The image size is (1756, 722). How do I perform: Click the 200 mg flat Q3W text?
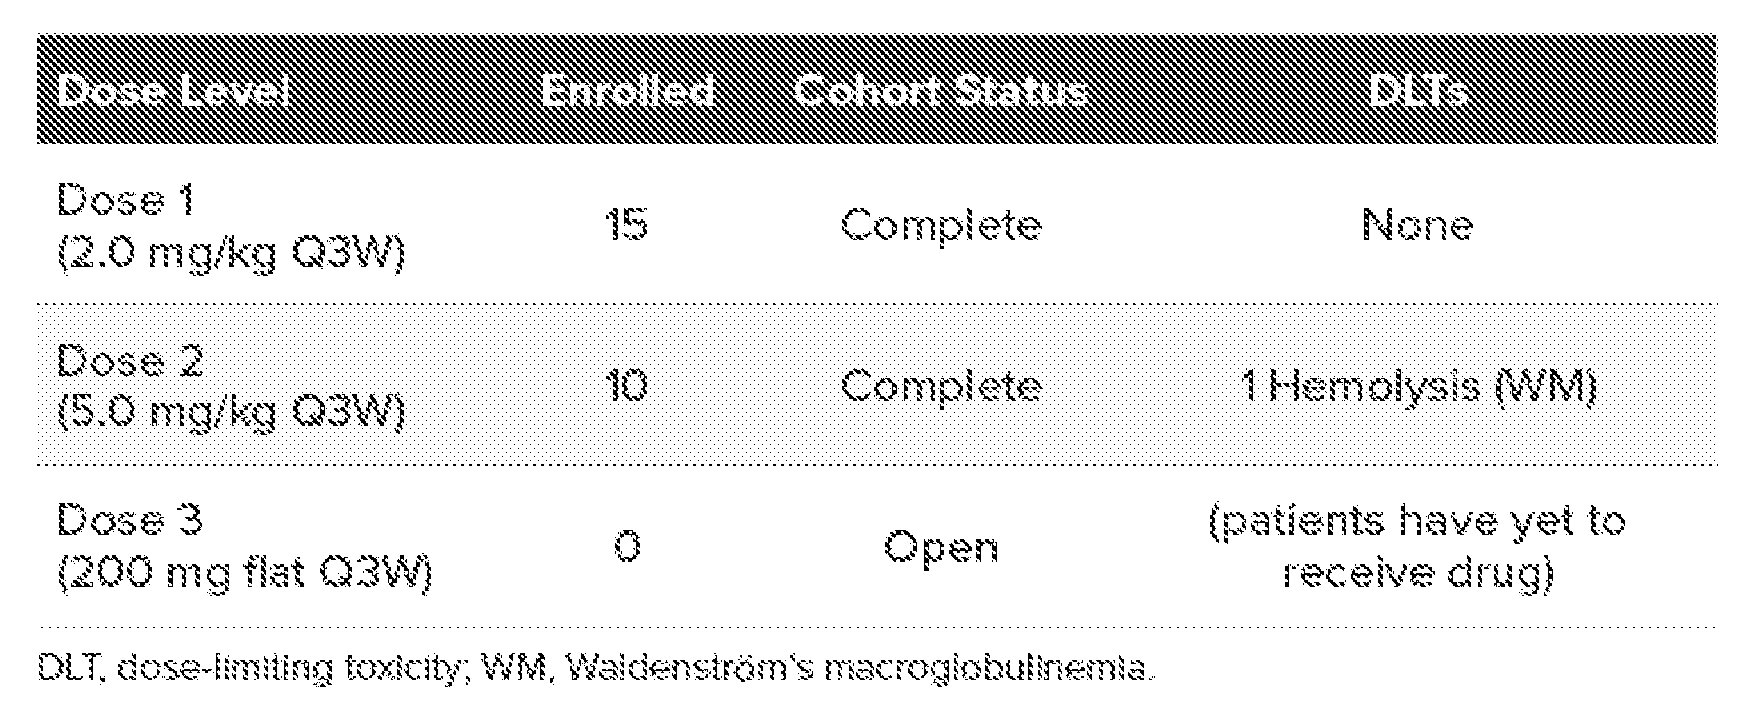(245, 574)
